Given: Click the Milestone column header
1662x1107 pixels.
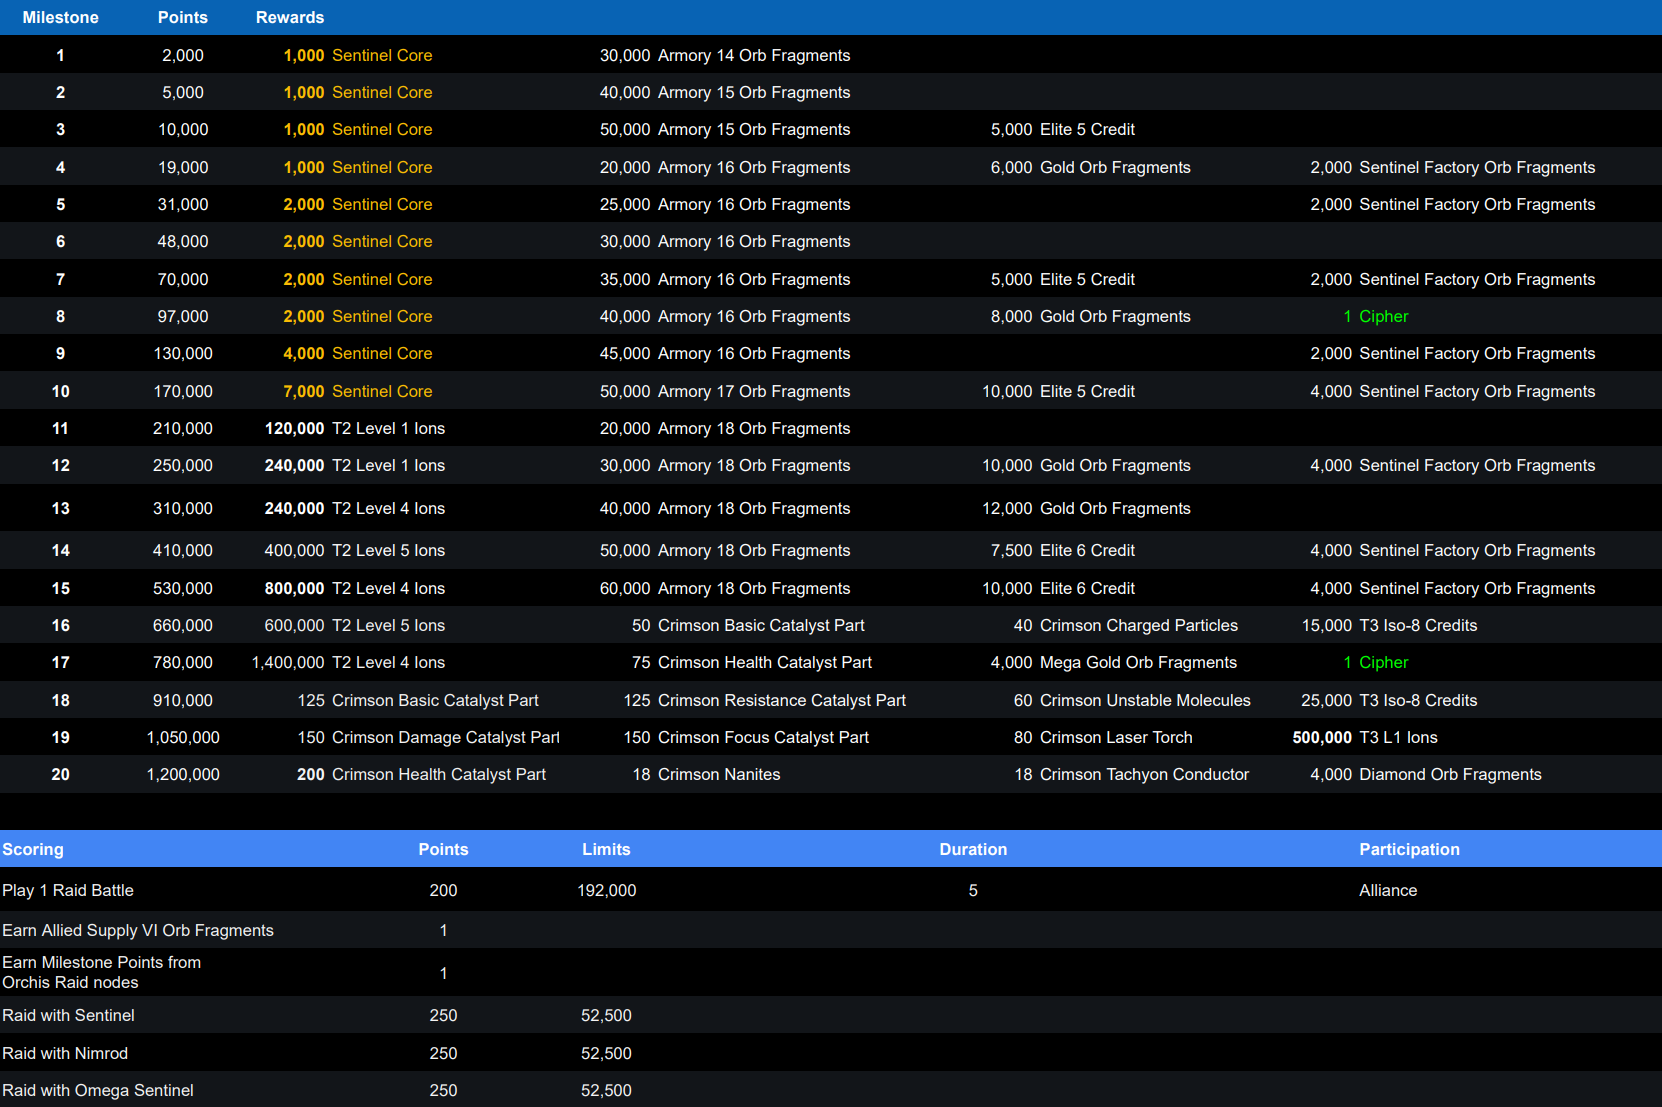Looking at the screenshot, I should click(60, 17).
